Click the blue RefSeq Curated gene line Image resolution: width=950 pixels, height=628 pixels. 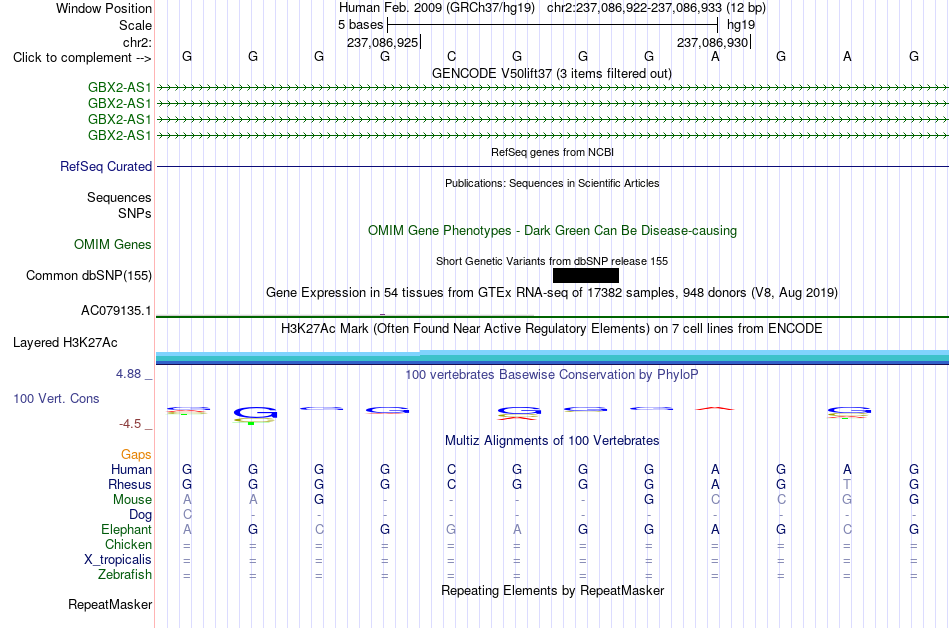pyautogui.click(x=553, y=167)
